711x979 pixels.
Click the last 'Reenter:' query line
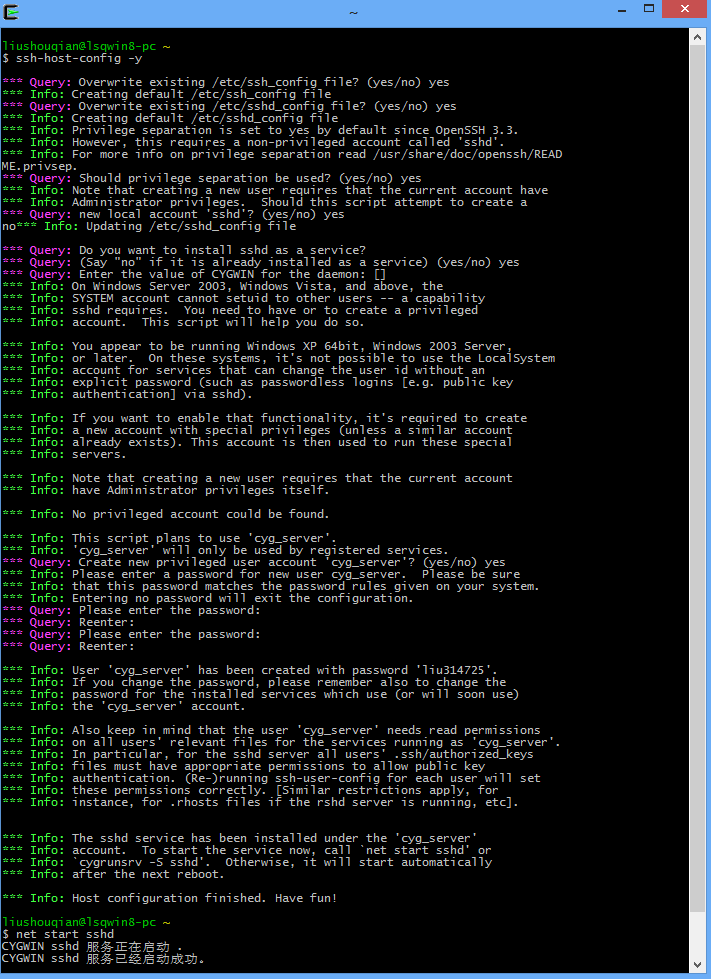point(68,646)
